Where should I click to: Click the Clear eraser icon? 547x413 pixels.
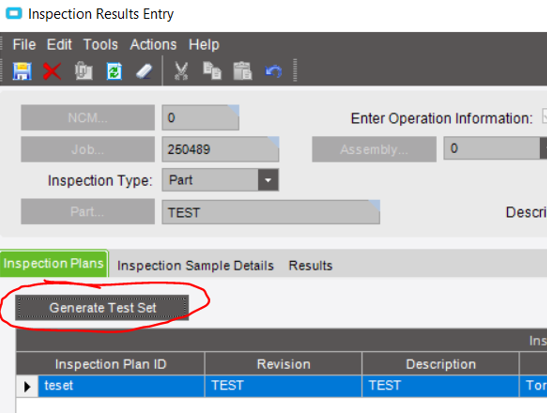pos(144,72)
